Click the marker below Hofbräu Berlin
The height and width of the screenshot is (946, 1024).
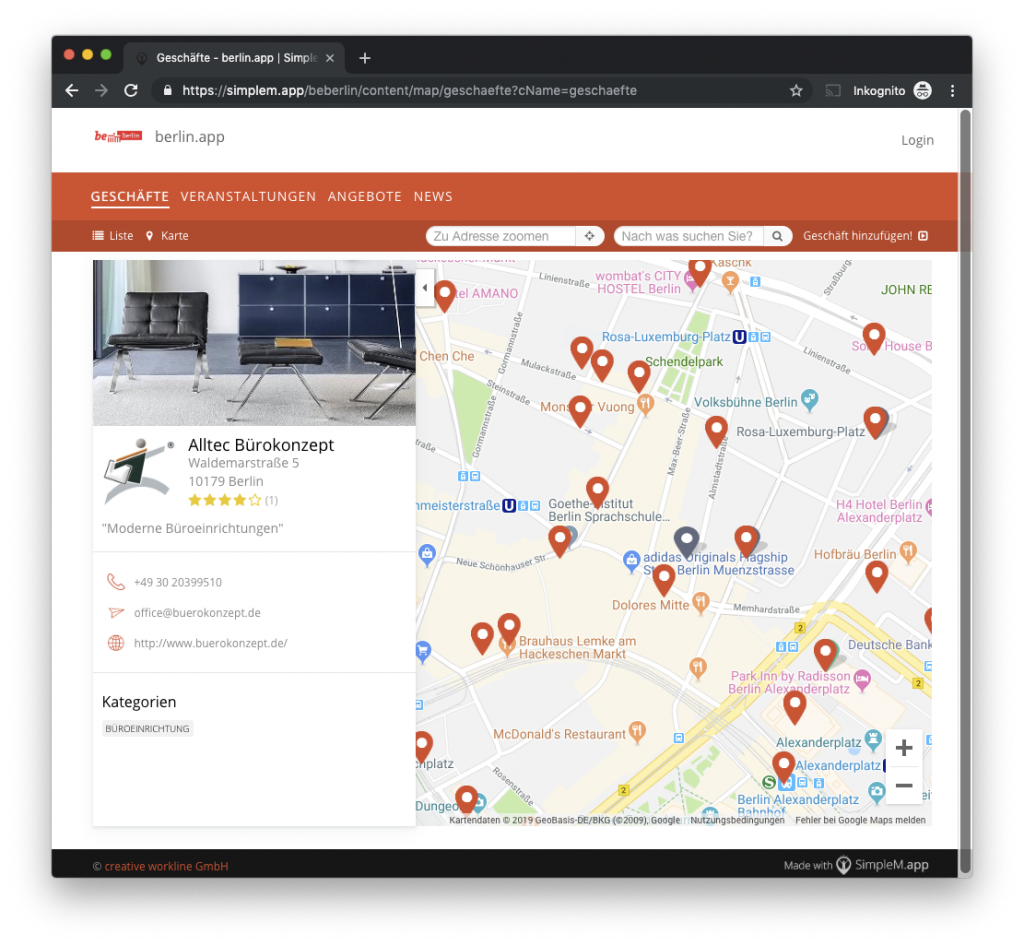pyautogui.click(x=876, y=576)
